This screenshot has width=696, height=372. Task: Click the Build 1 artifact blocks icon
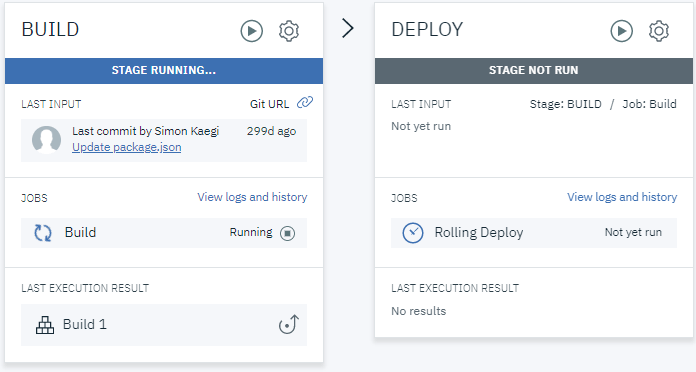coord(45,325)
